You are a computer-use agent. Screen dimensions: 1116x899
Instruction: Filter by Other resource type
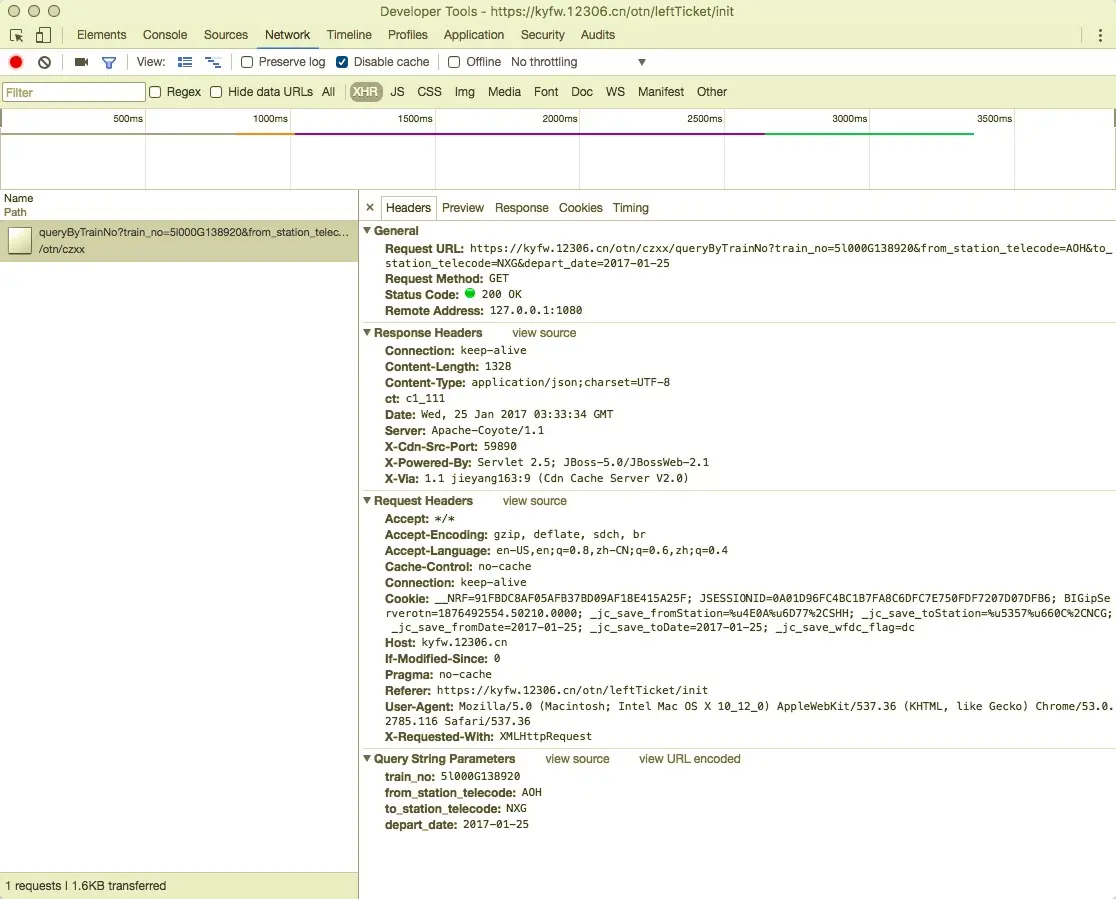point(712,92)
